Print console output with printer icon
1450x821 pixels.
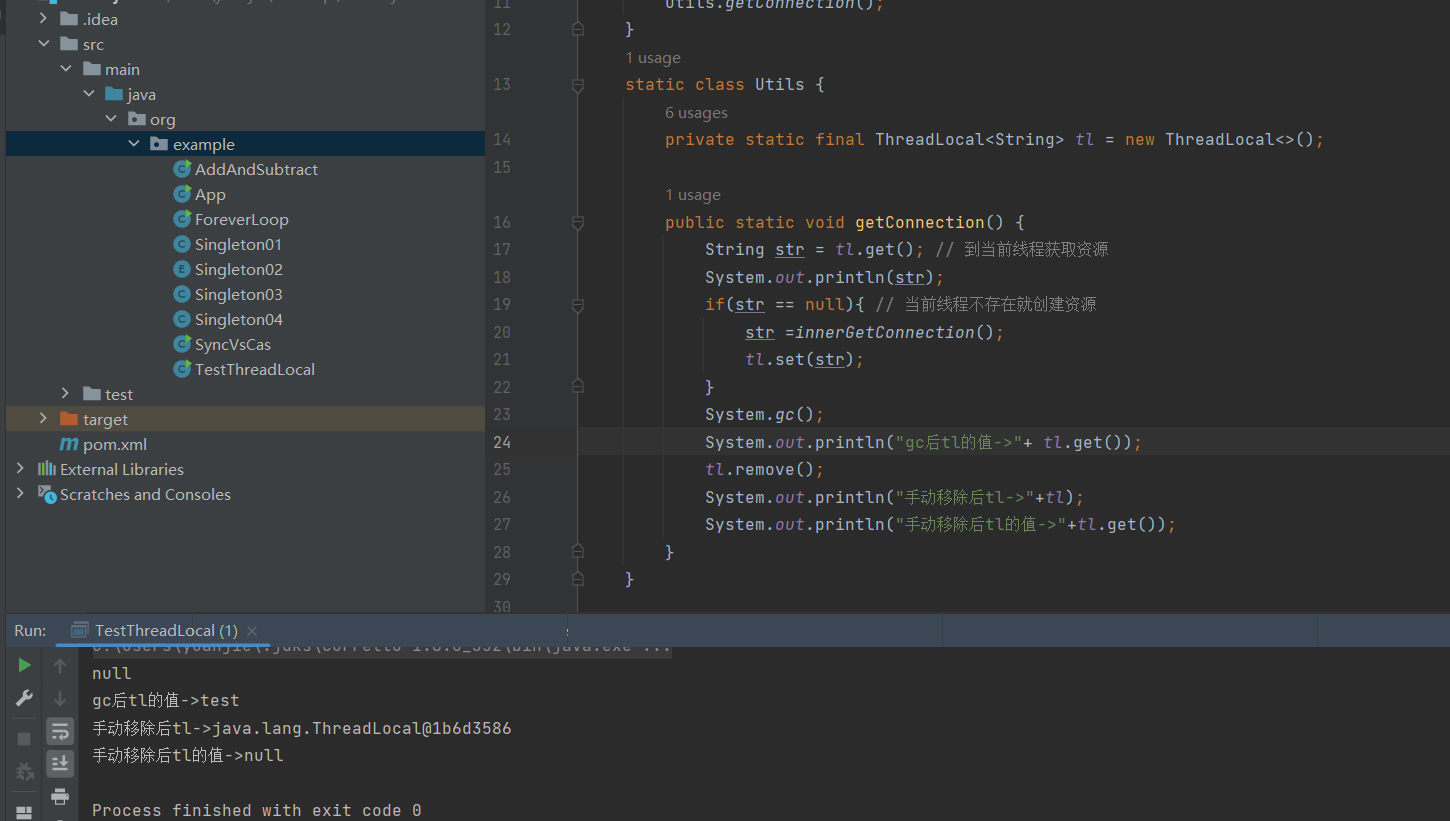coord(60,797)
